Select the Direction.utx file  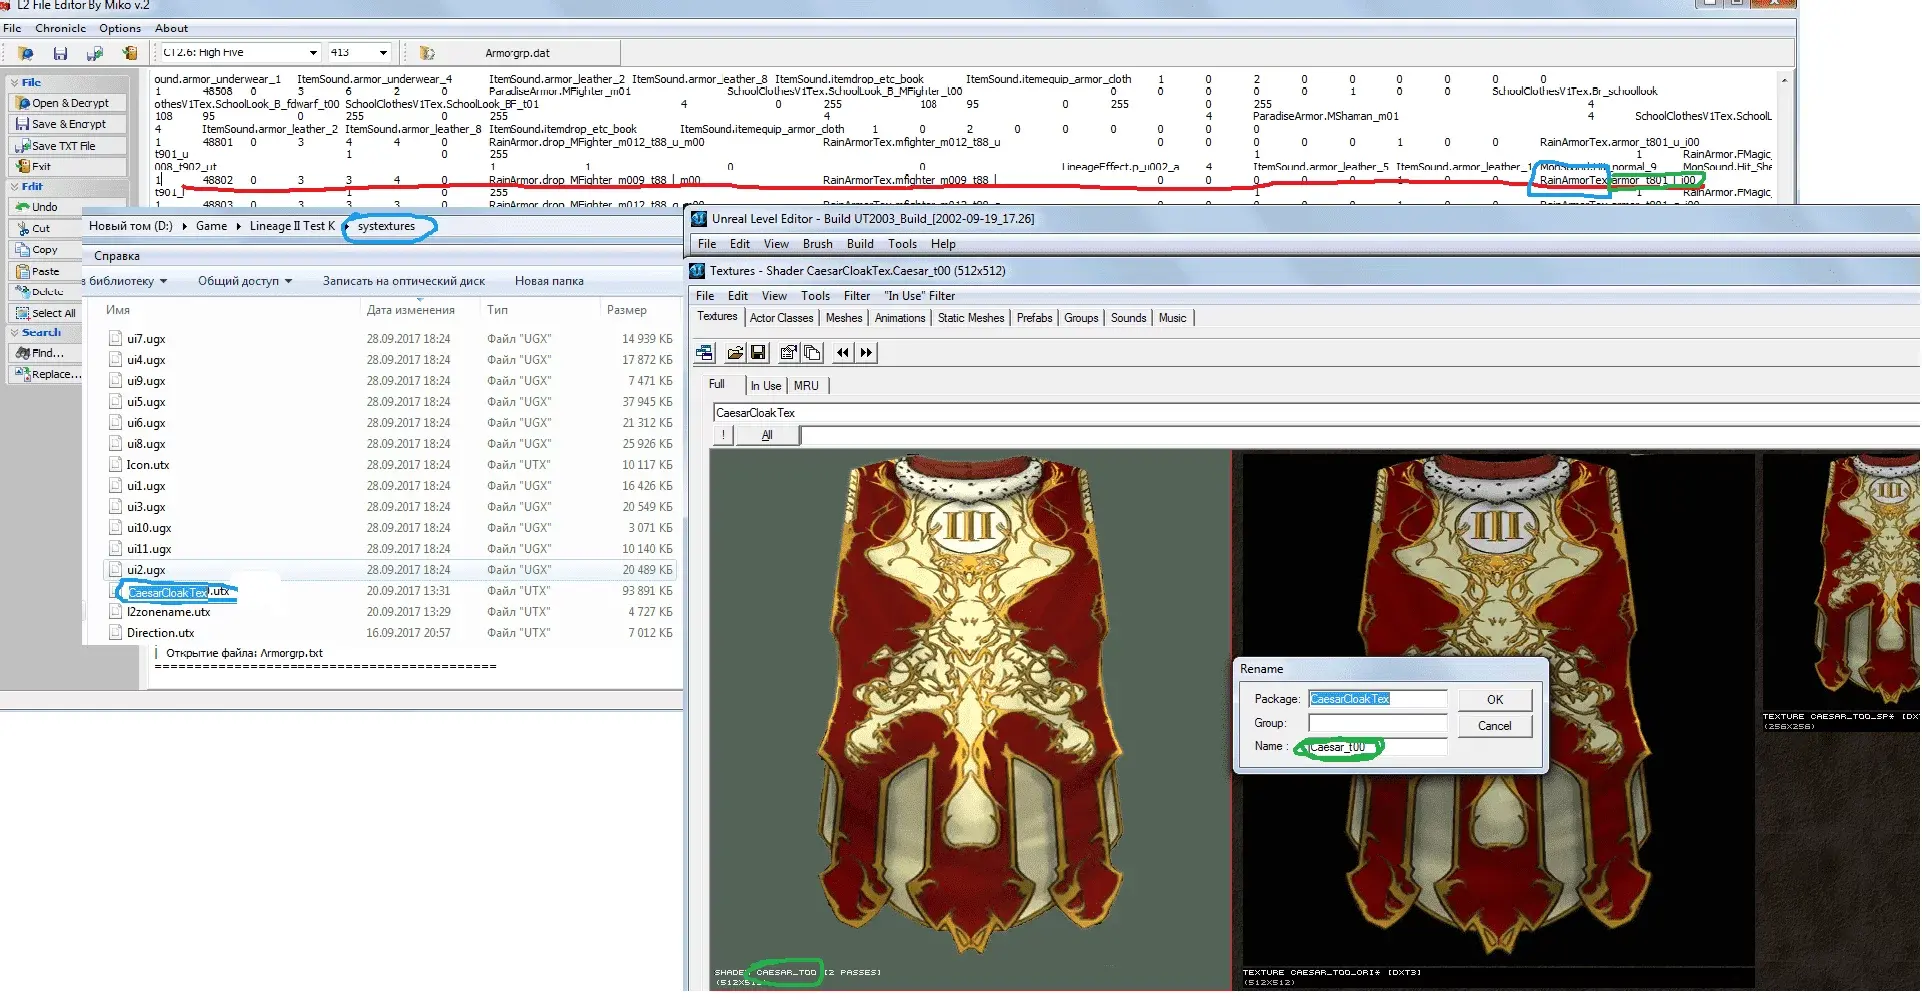tap(160, 633)
